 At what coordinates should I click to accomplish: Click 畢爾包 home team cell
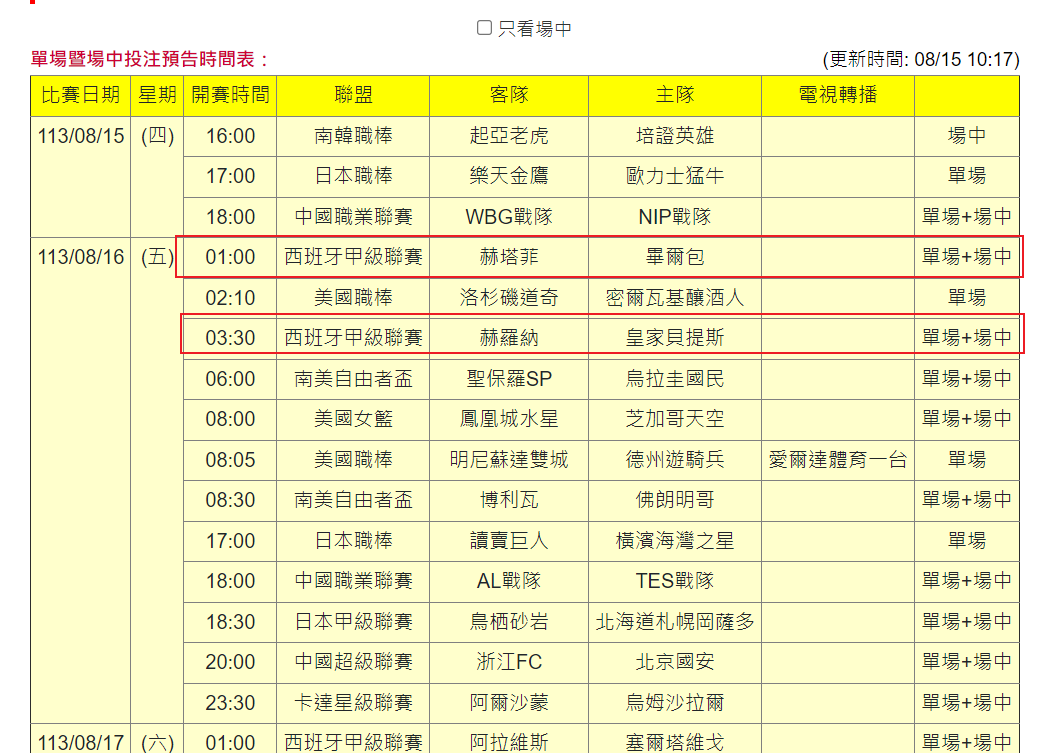point(675,257)
